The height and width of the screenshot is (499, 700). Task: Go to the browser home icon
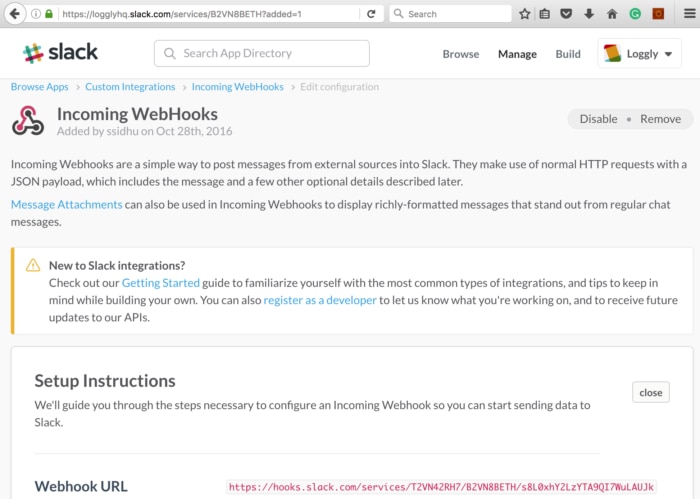coord(612,14)
